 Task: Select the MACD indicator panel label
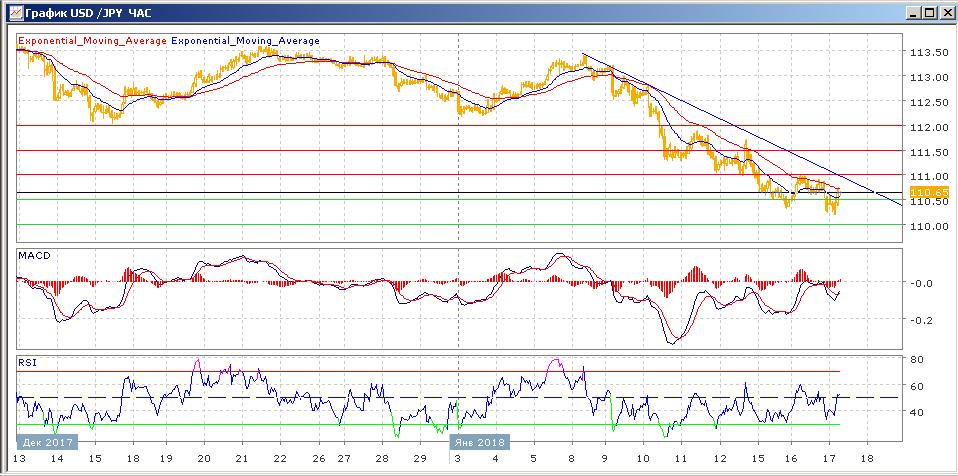click(x=34, y=256)
